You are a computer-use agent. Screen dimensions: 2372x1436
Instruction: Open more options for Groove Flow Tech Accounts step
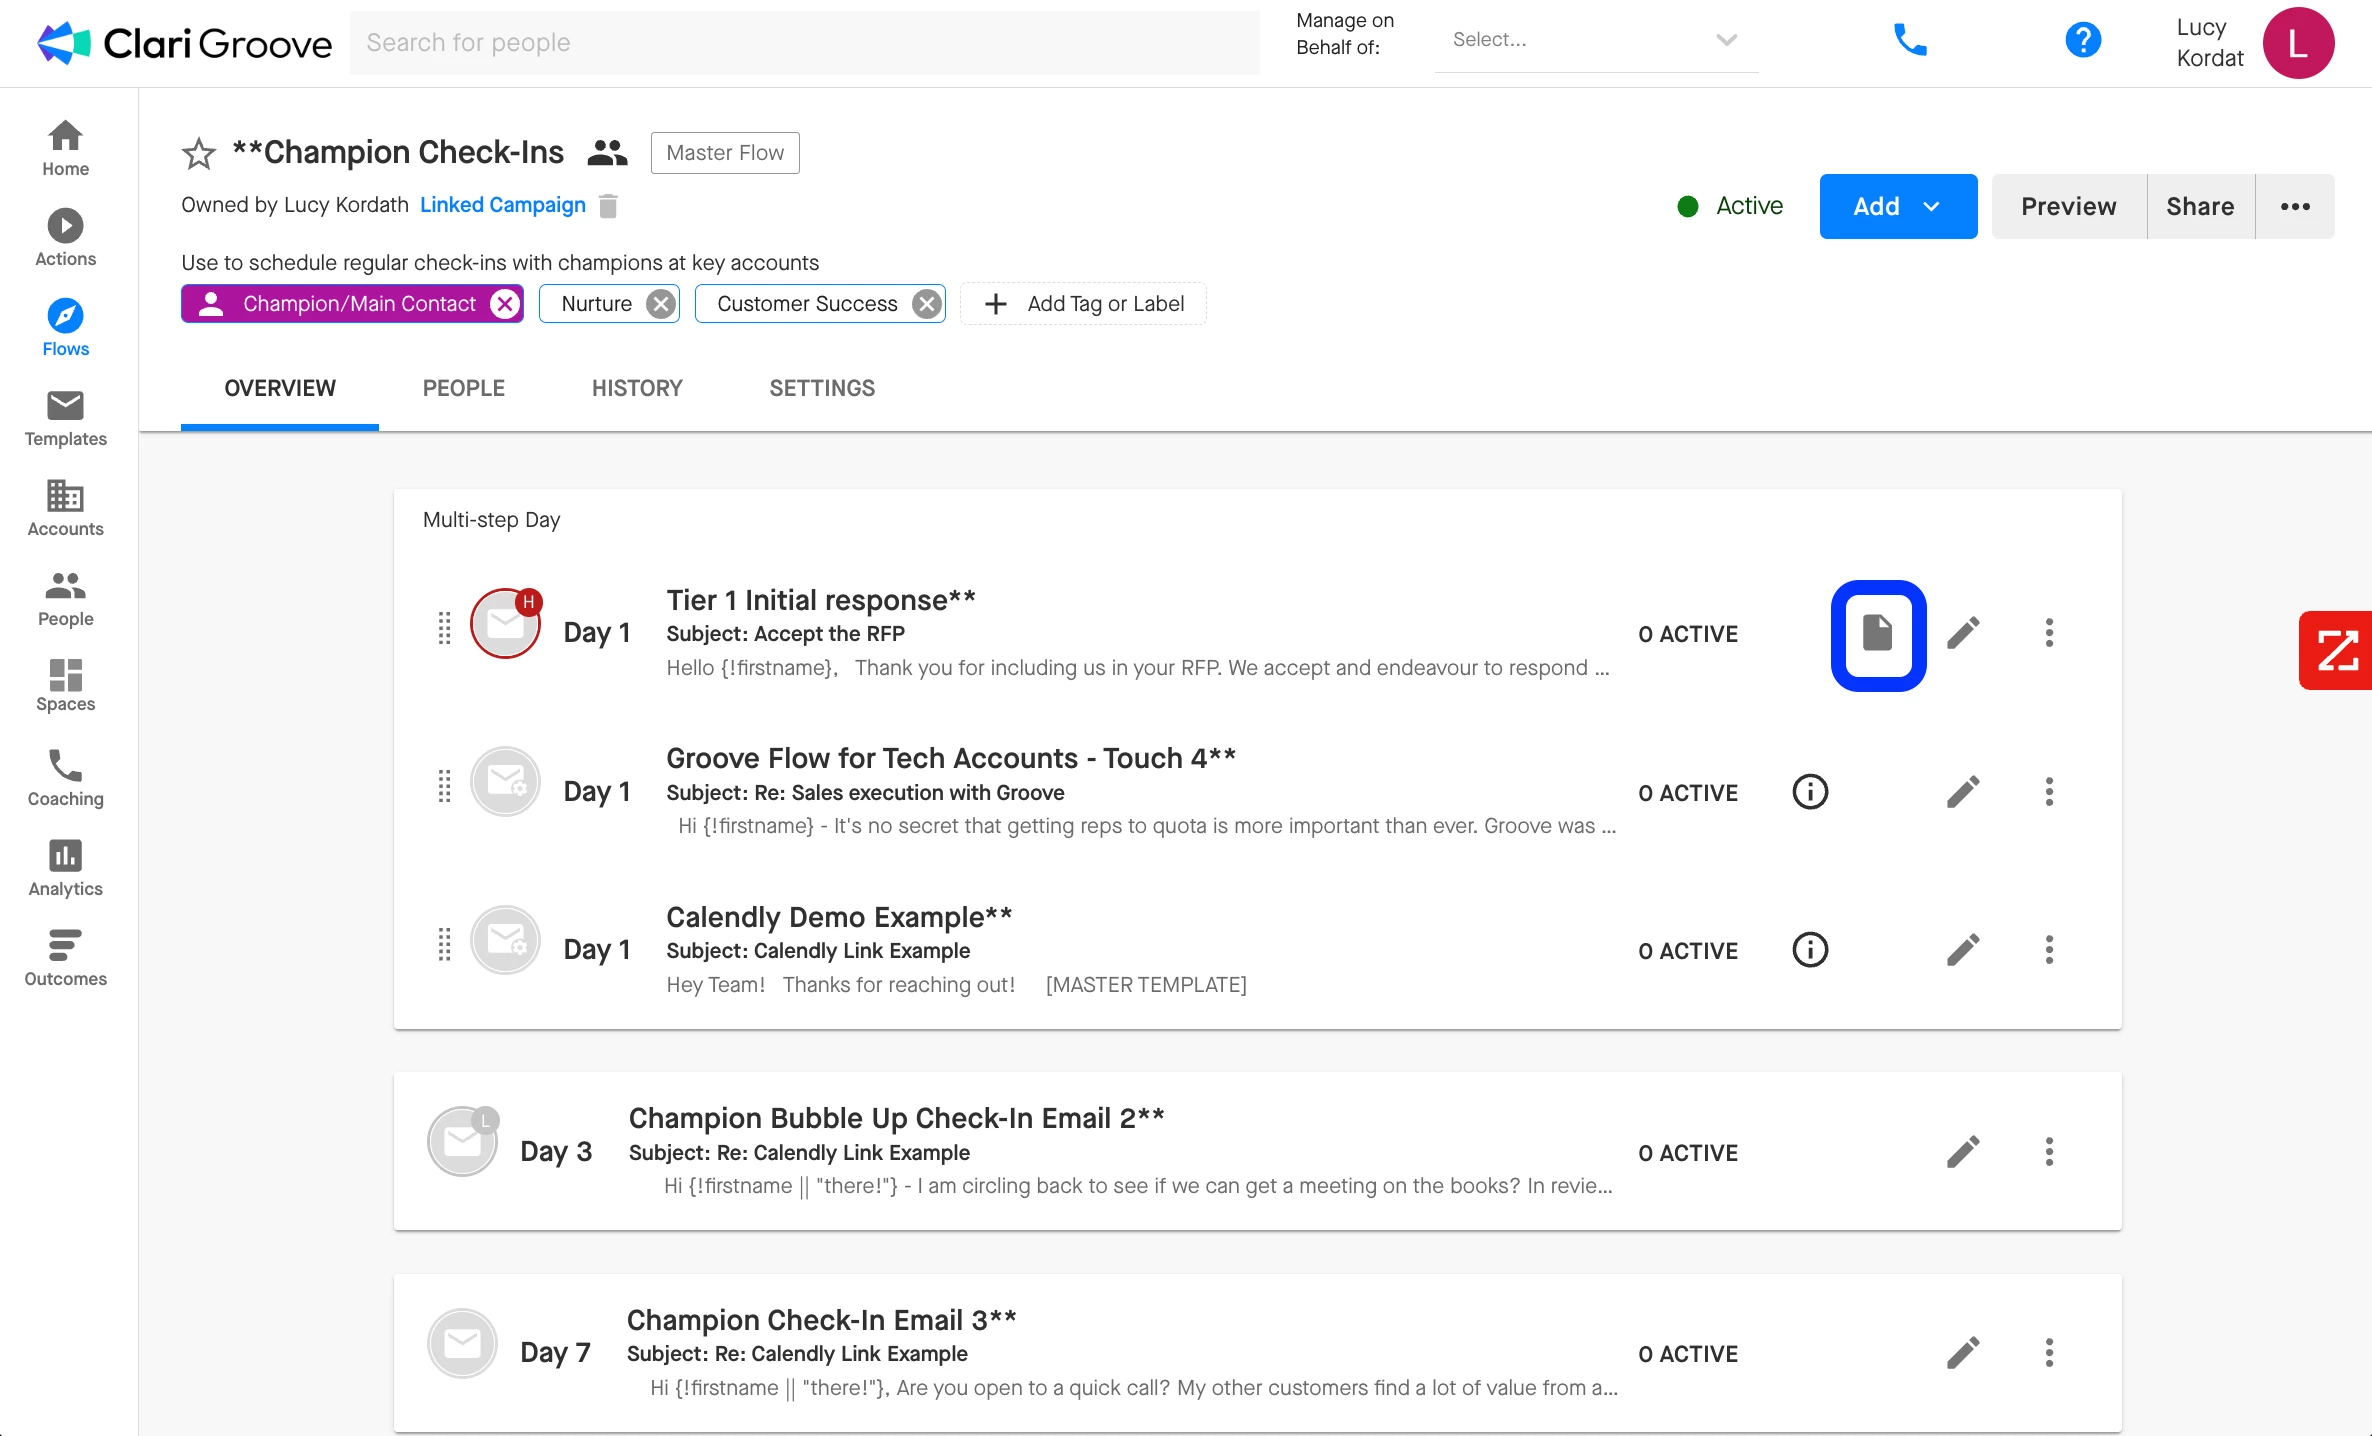click(x=2049, y=792)
